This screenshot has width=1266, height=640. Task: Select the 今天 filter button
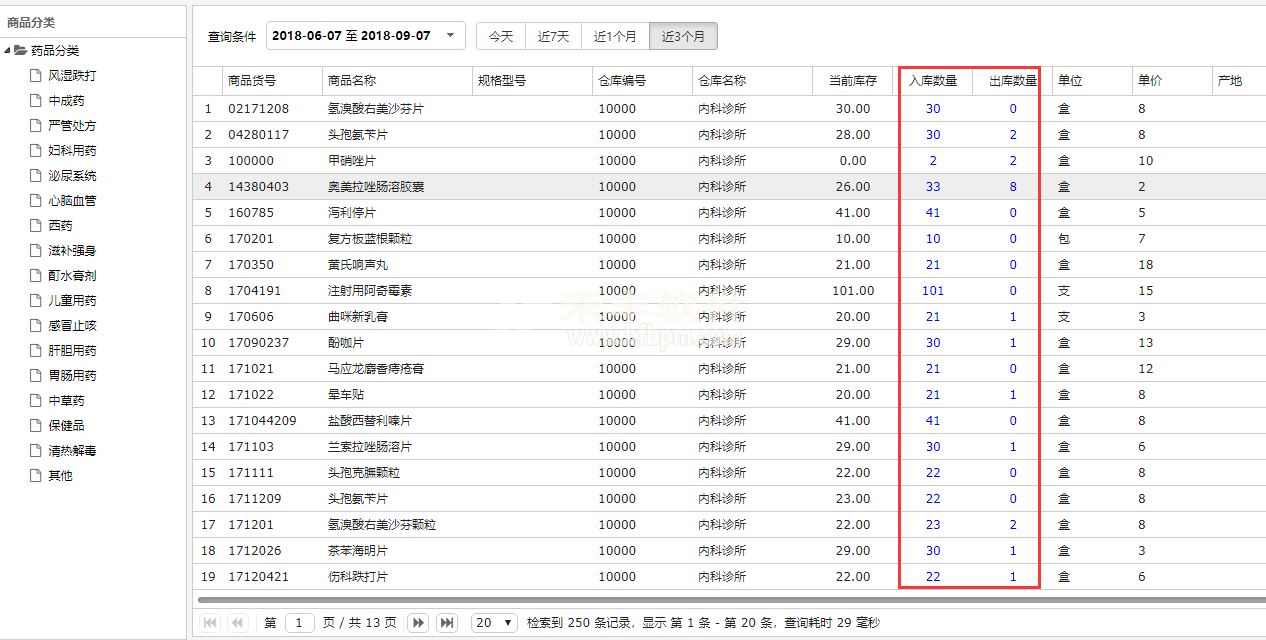tap(501, 36)
